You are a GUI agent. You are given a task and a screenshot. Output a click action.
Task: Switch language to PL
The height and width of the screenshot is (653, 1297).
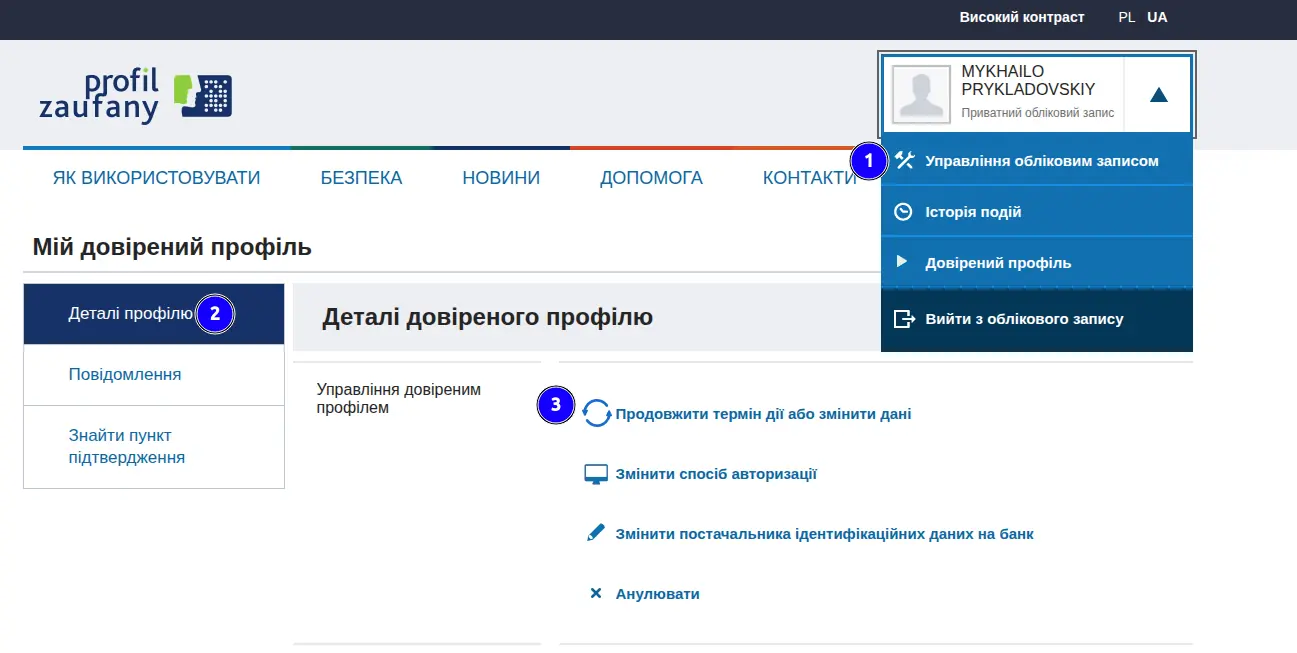tap(1127, 17)
